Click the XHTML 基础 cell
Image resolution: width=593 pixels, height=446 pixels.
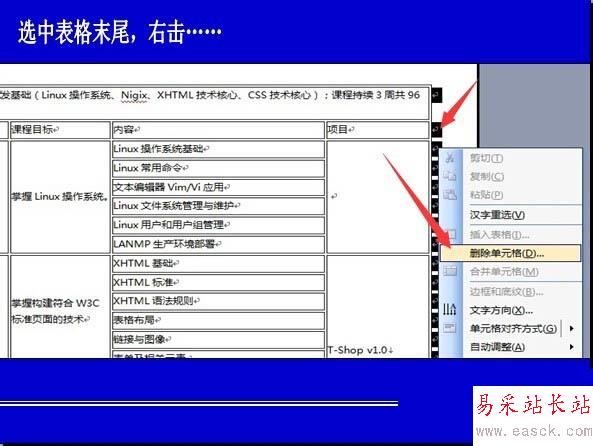pos(218,264)
